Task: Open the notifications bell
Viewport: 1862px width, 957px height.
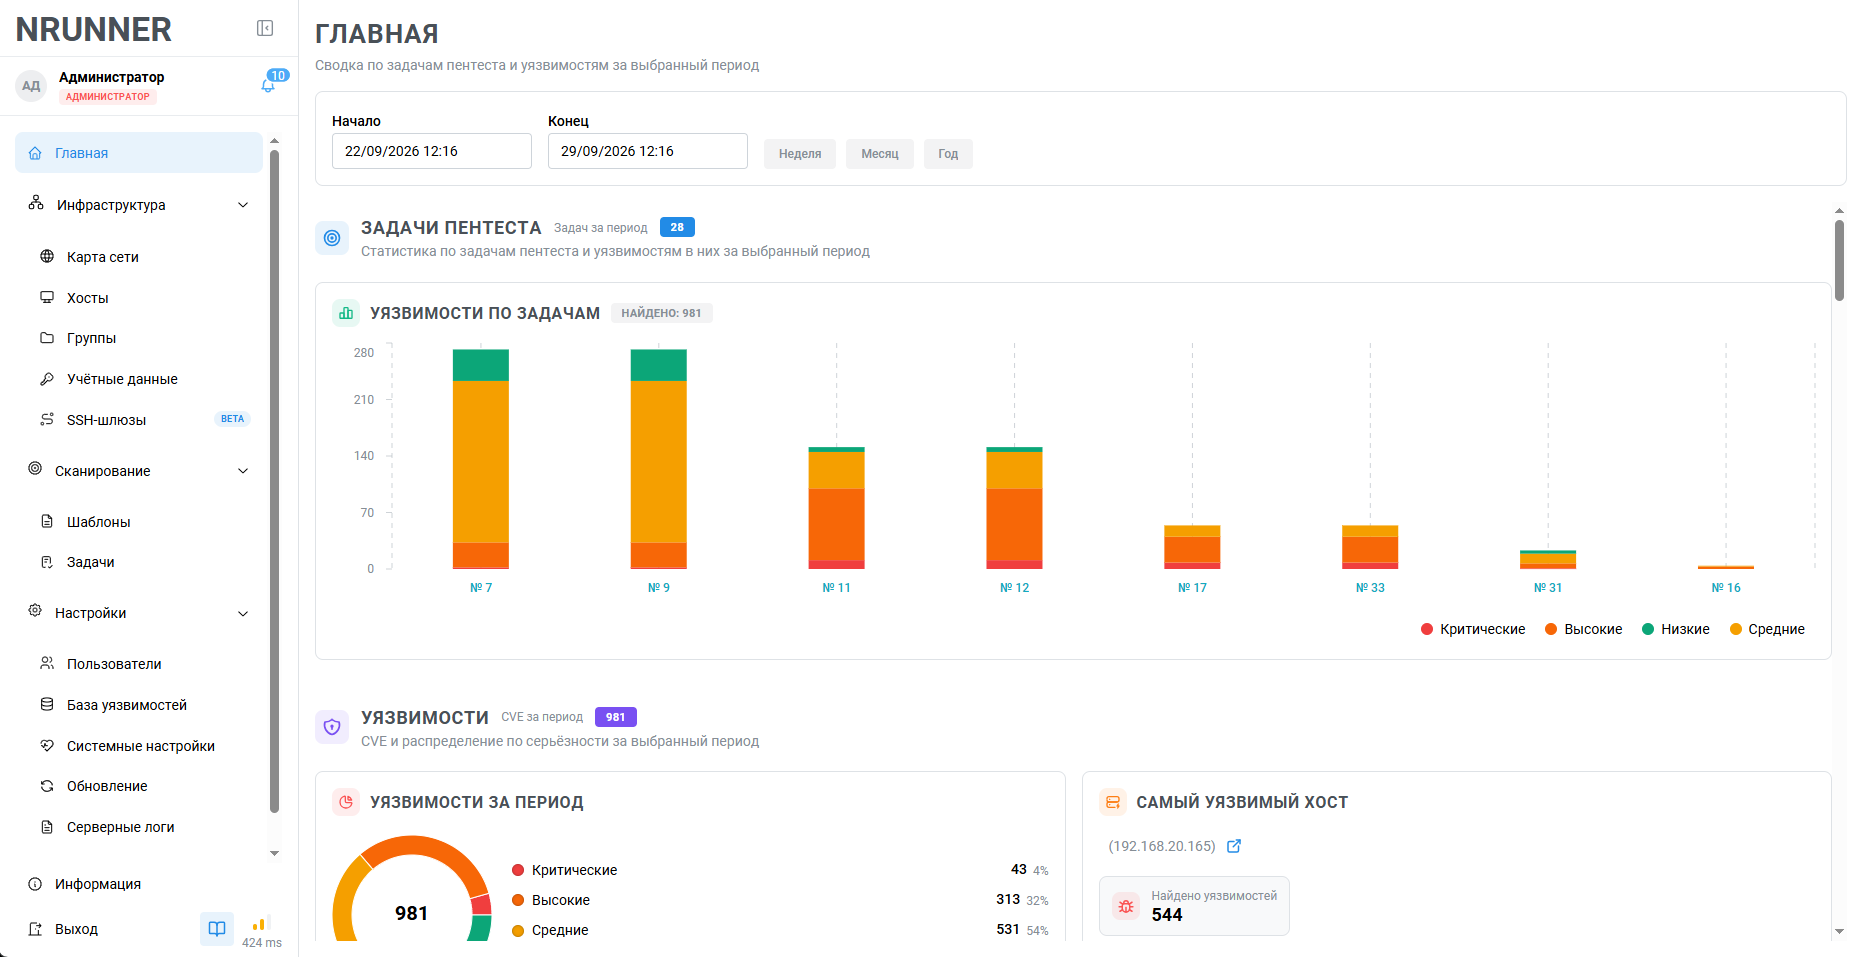Action: click(268, 85)
